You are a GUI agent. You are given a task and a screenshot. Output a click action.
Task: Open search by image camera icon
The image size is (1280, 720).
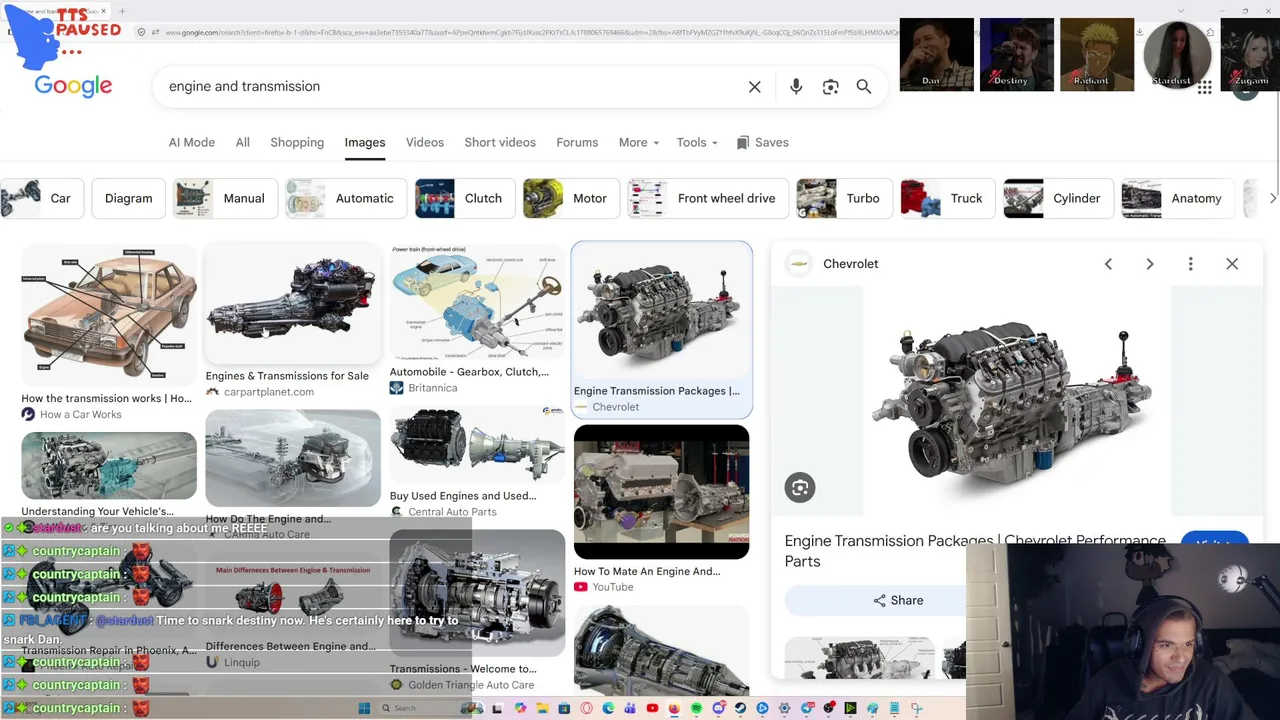[830, 87]
